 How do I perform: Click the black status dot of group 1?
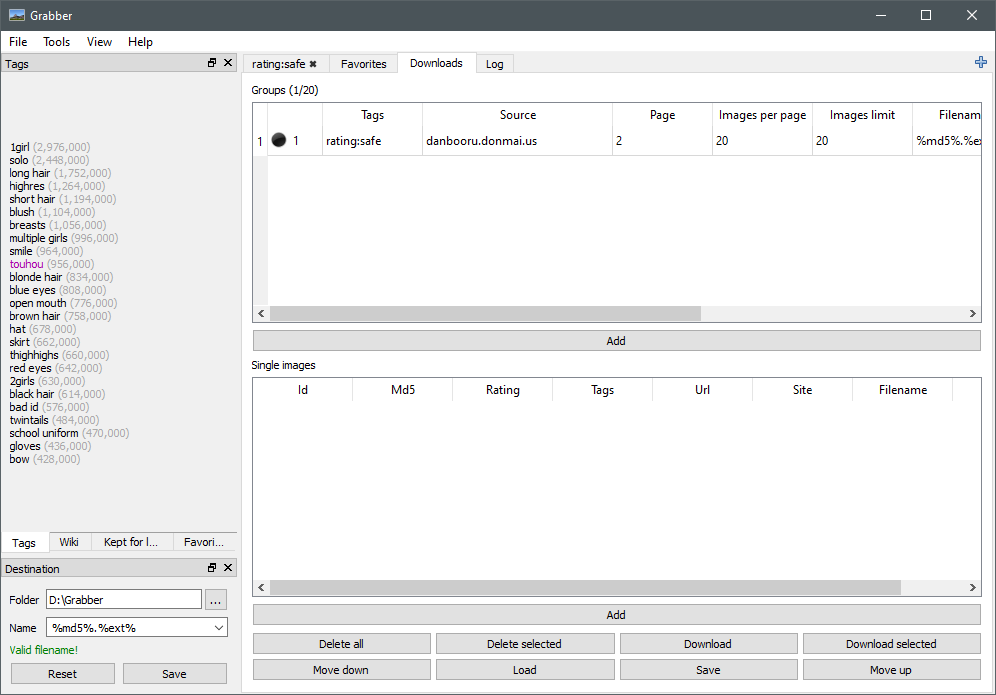coord(279,140)
